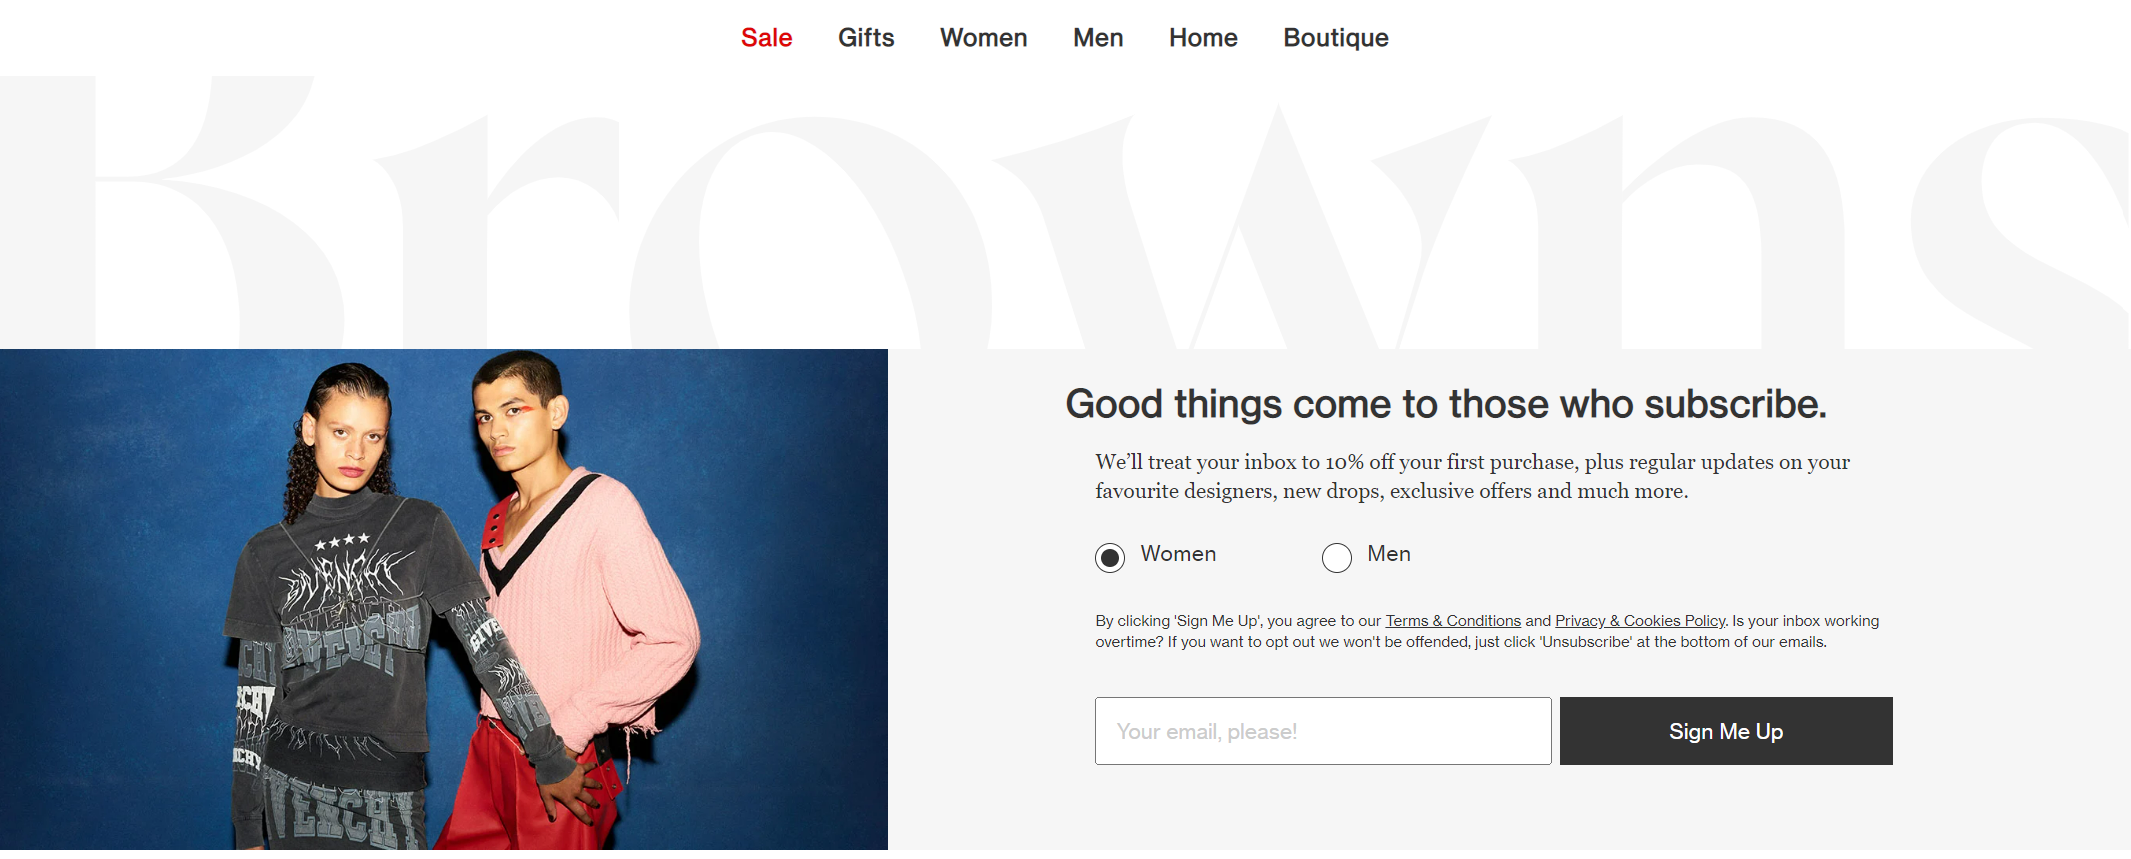Viewport: 2131px width, 859px height.
Task: Focus the 'Your email, please!' field
Action: click(1322, 731)
